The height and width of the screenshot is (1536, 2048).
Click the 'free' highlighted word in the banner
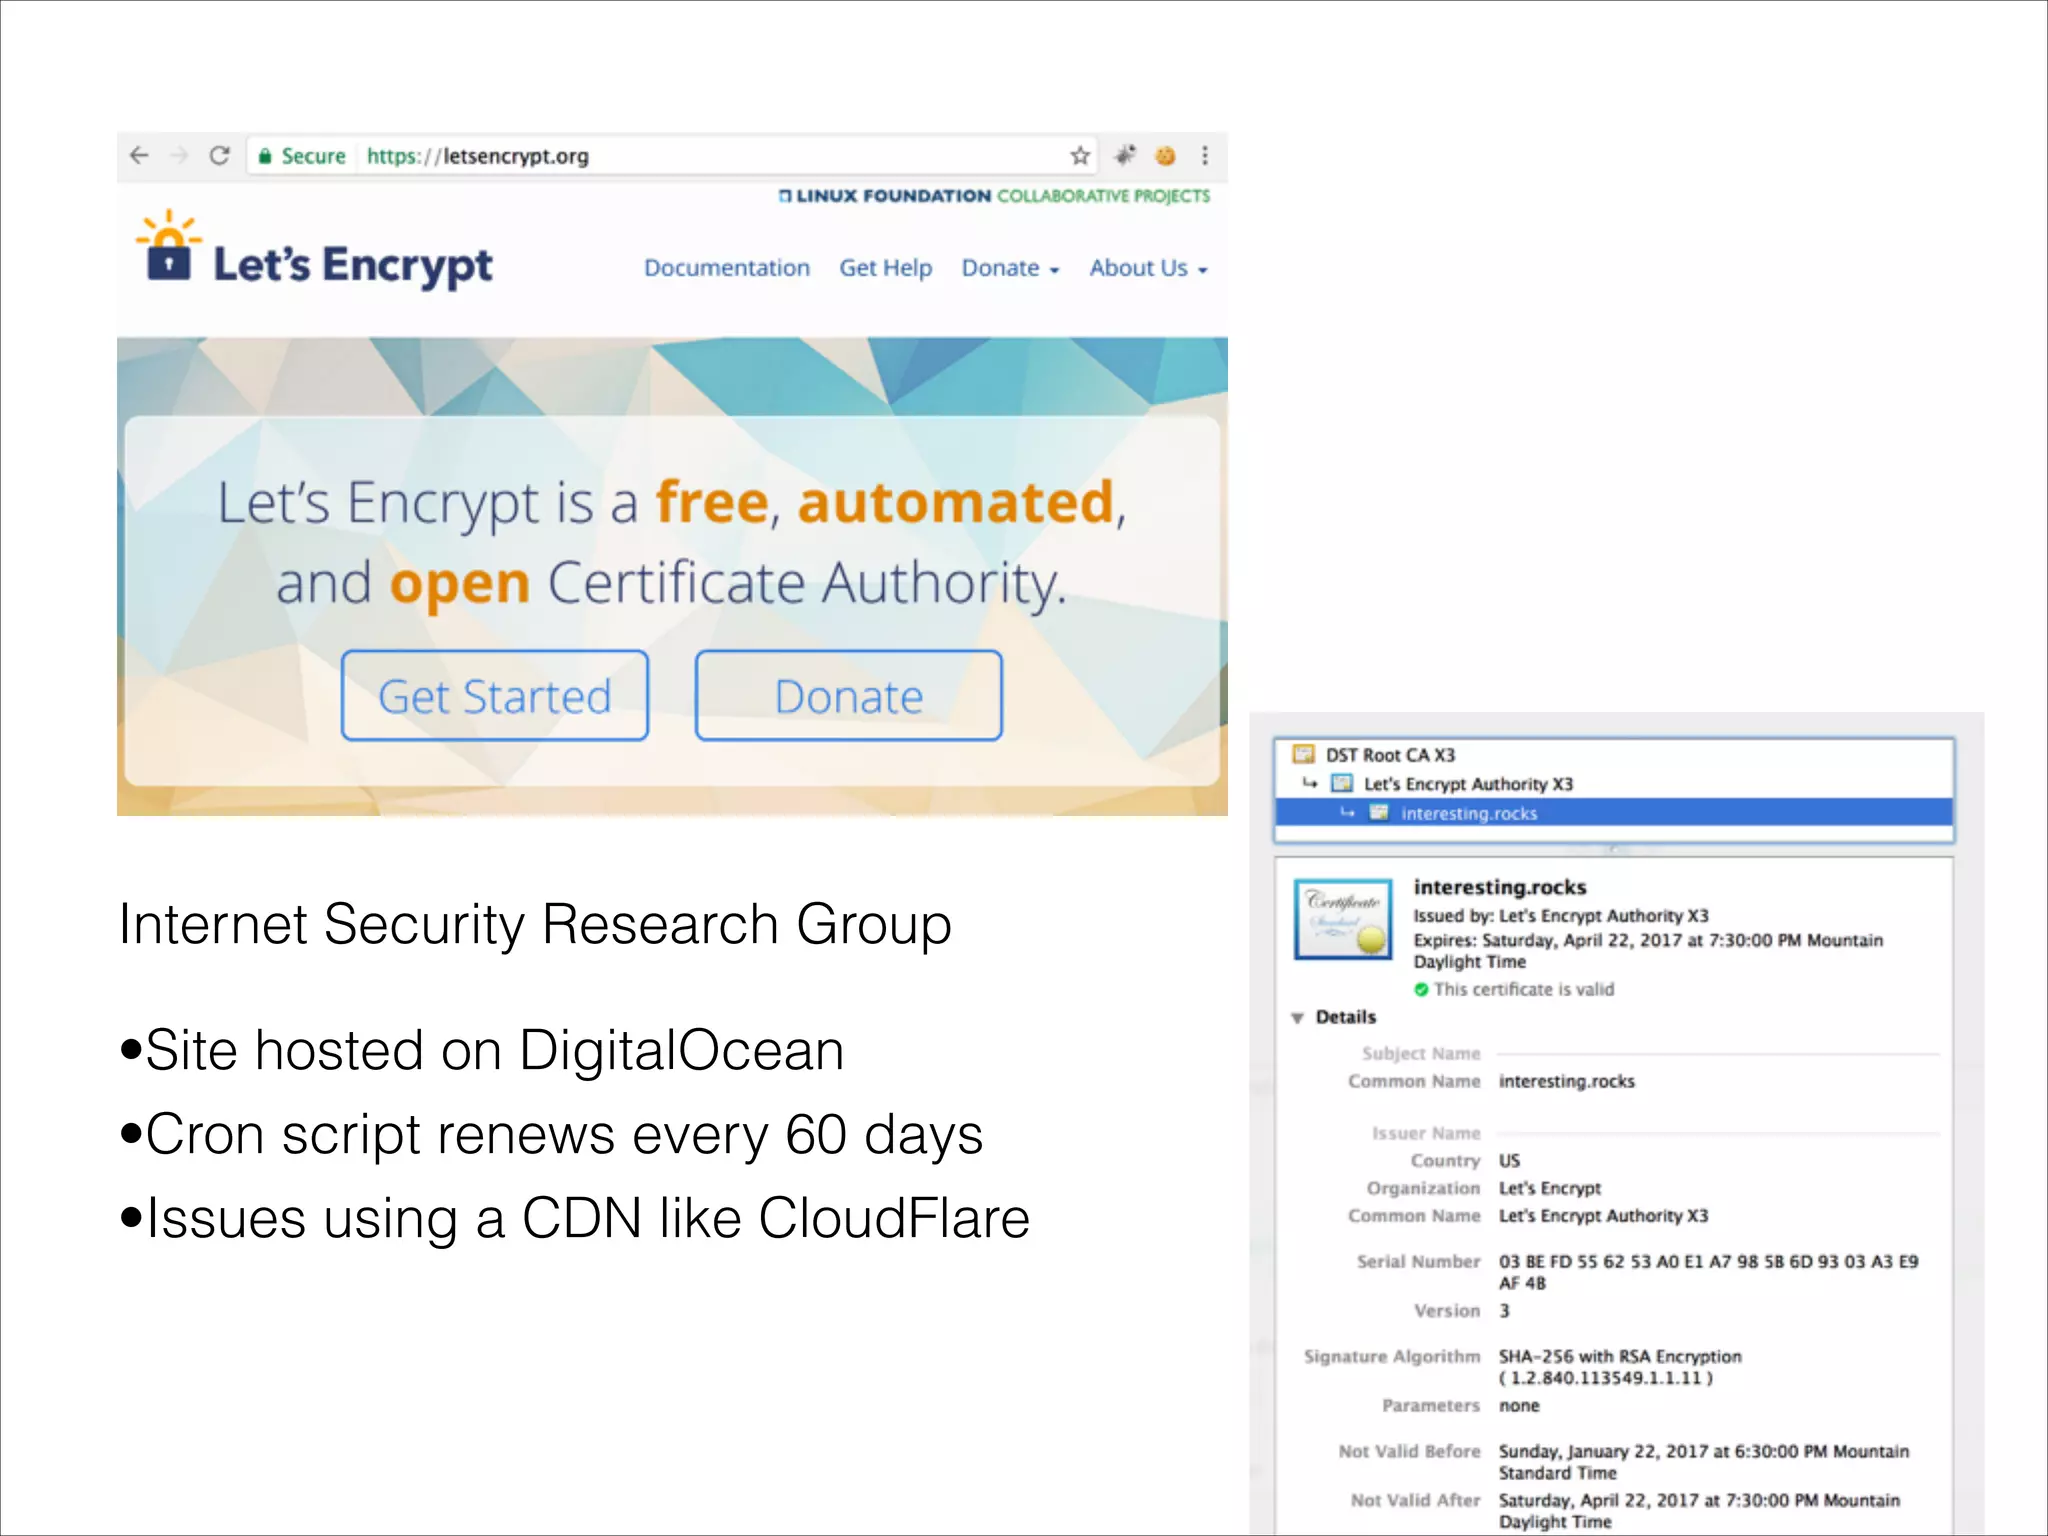(712, 502)
